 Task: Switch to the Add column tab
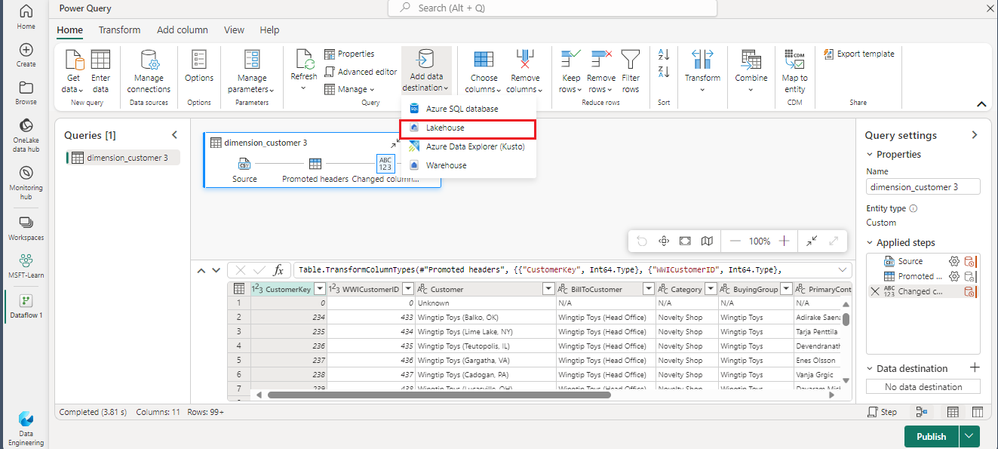(x=182, y=30)
